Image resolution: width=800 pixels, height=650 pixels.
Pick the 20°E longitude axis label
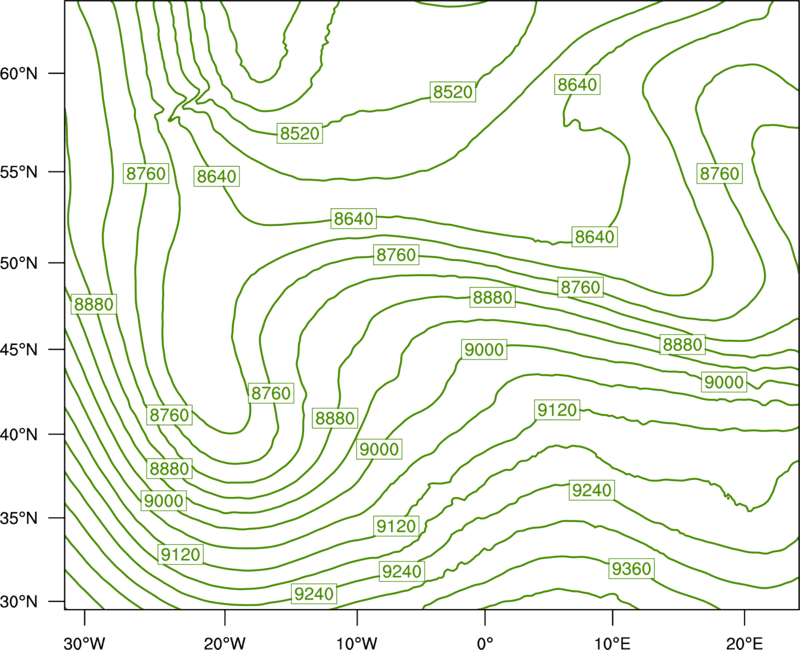(744, 643)
